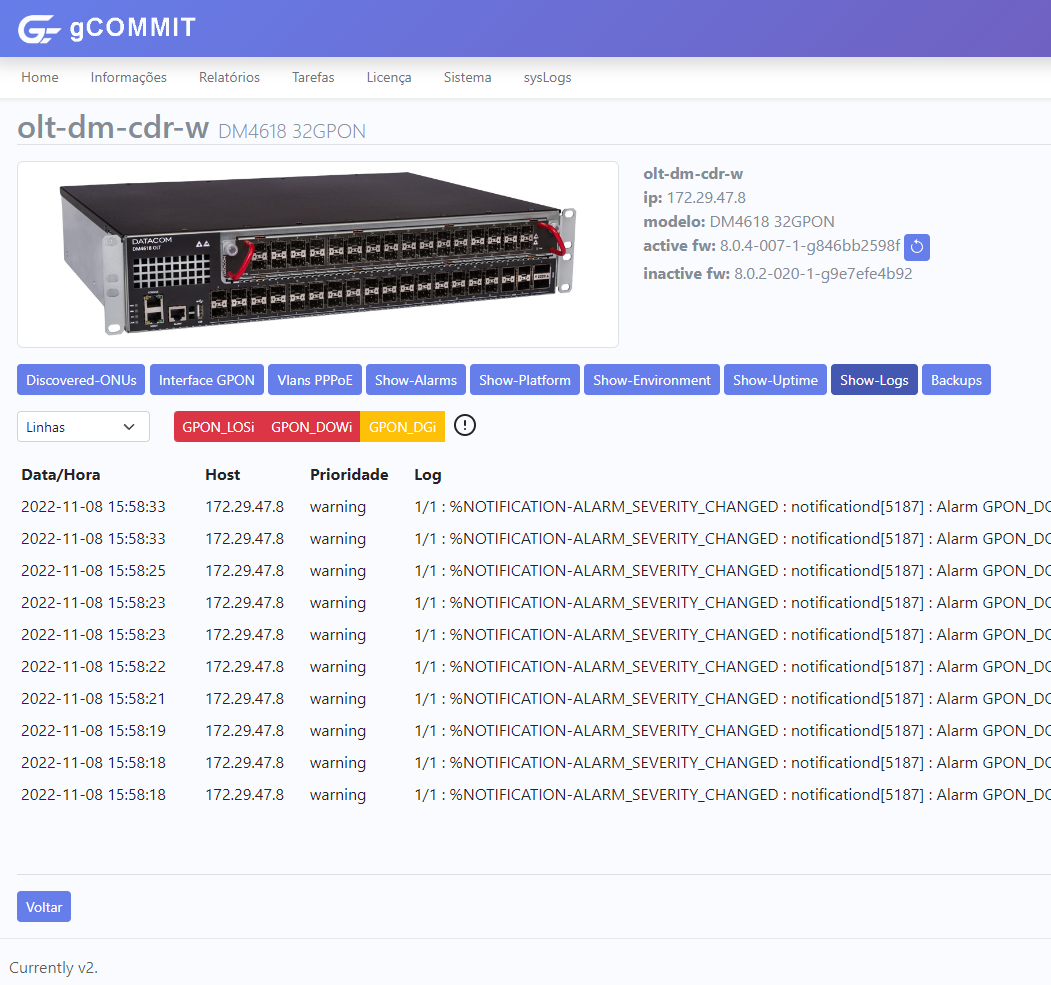Toggle the yellow GPON_DGi filter
This screenshot has width=1051, height=985.
[x=402, y=427]
